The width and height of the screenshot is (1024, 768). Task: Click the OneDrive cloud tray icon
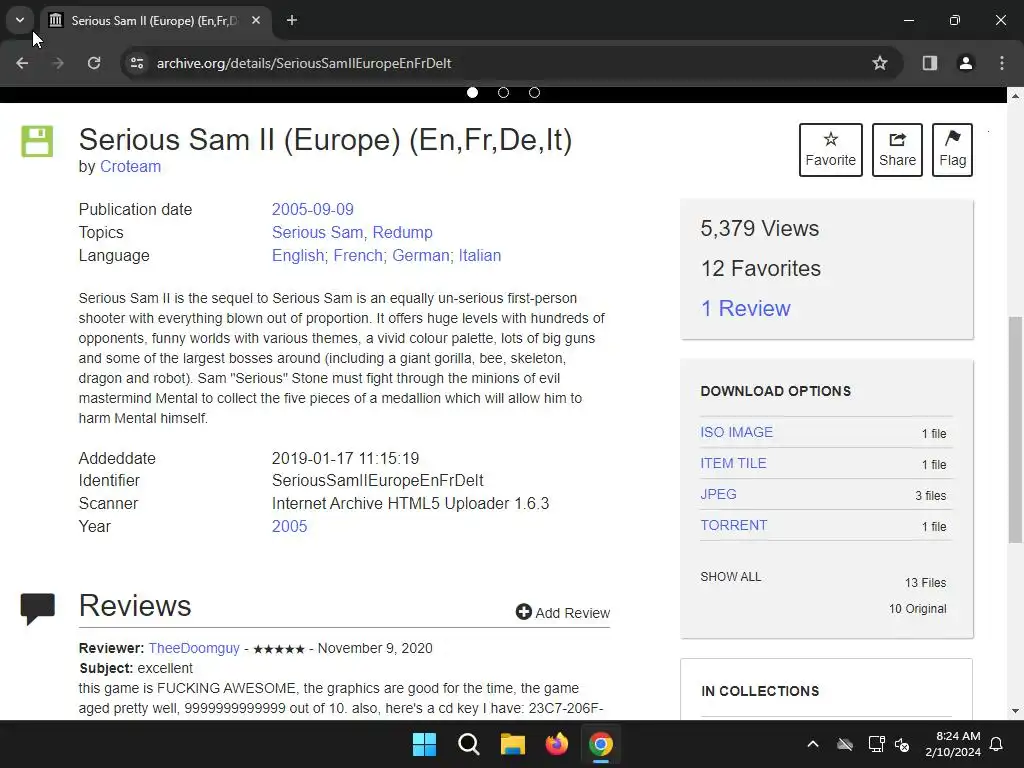pyautogui.click(x=845, y=744)
